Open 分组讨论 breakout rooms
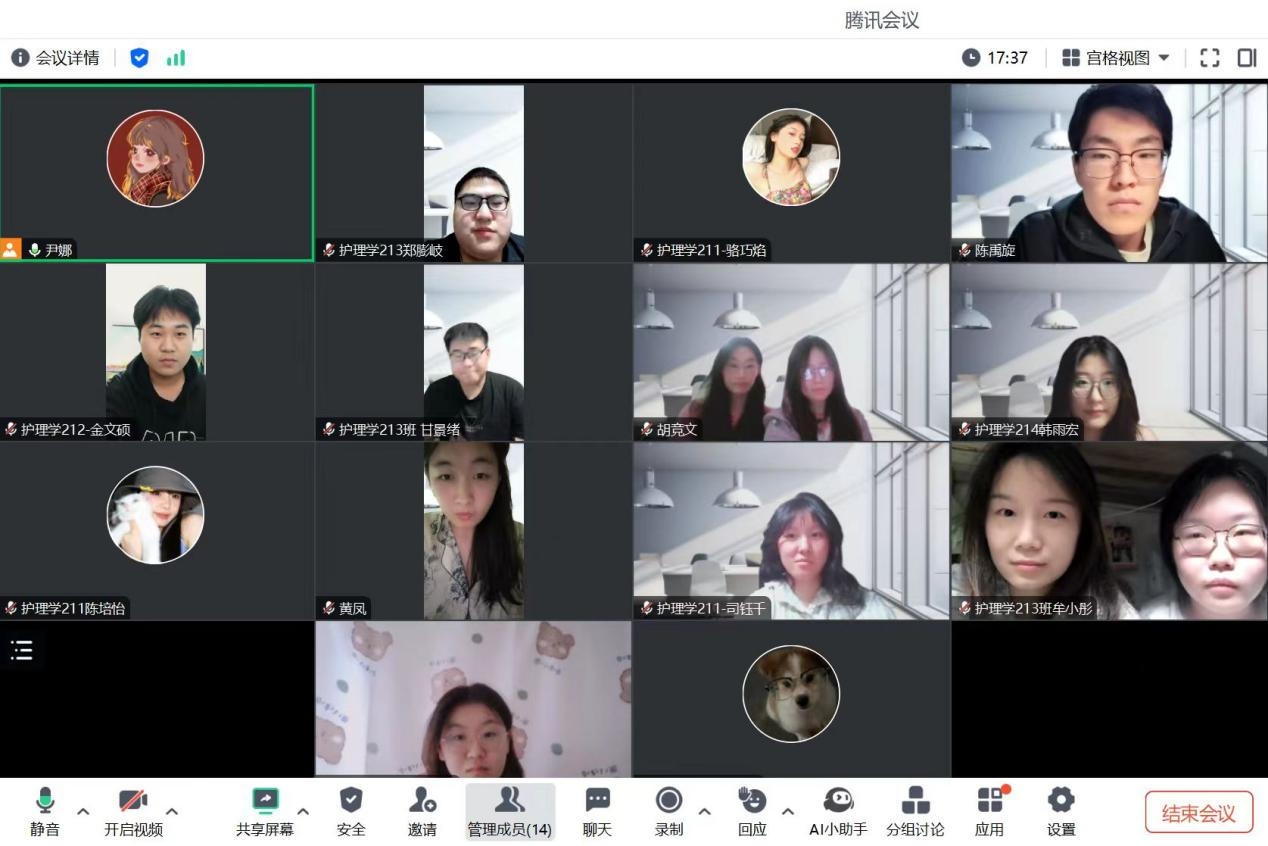1268x846 pixels. pos(914,811)
